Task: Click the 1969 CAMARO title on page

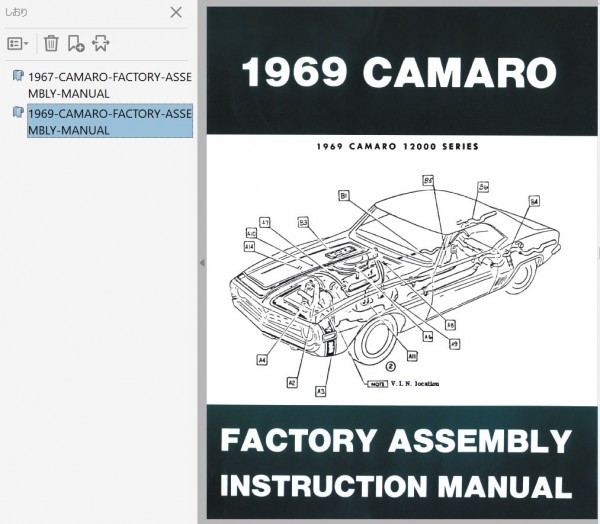Action: tap(399, 72)
